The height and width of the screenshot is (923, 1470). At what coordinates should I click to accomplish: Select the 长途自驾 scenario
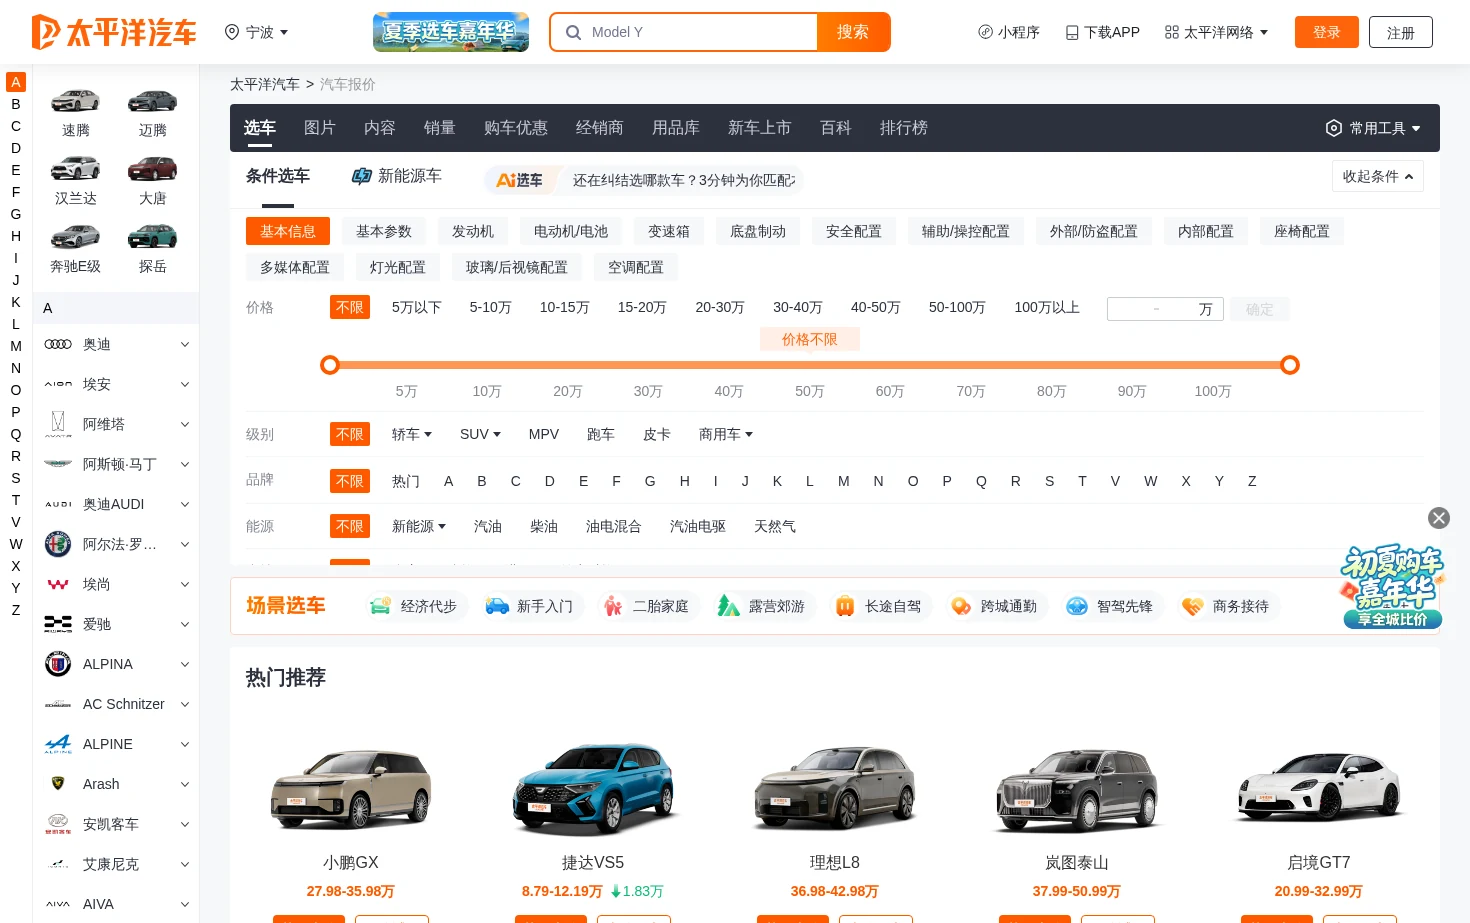[x=877, y=606]
